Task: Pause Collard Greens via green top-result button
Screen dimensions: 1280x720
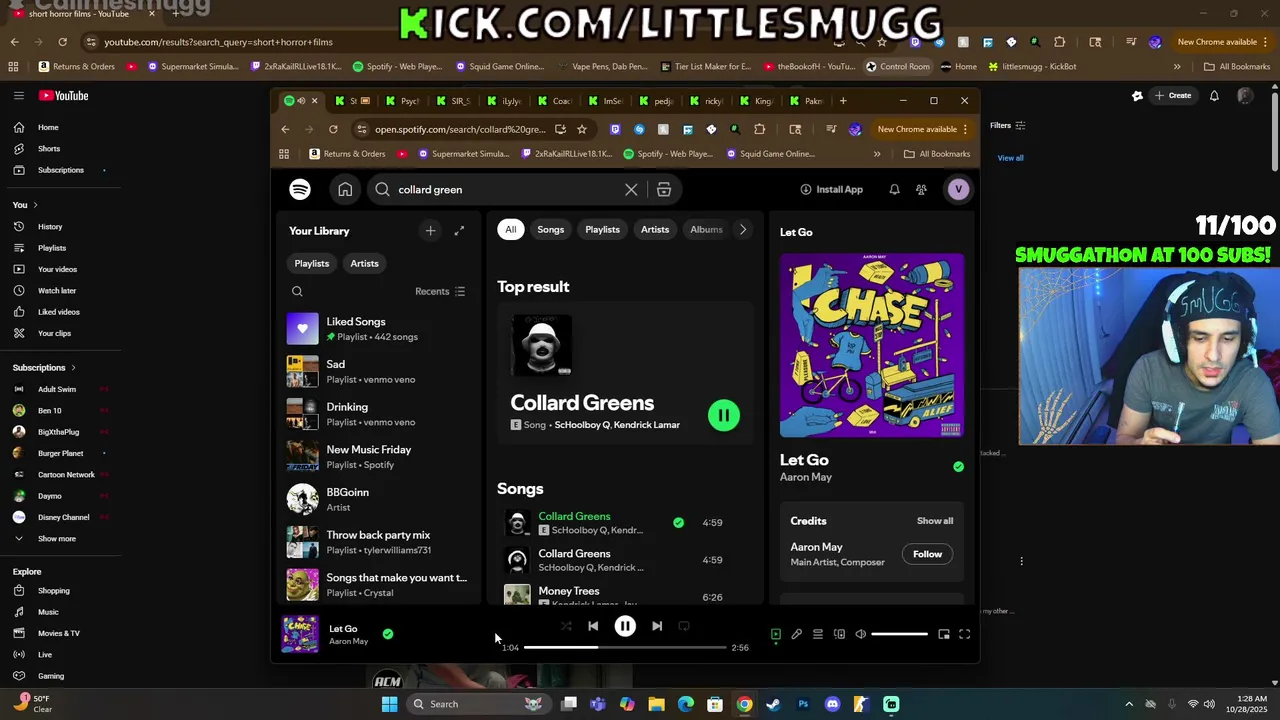Action: pos(724,415)
